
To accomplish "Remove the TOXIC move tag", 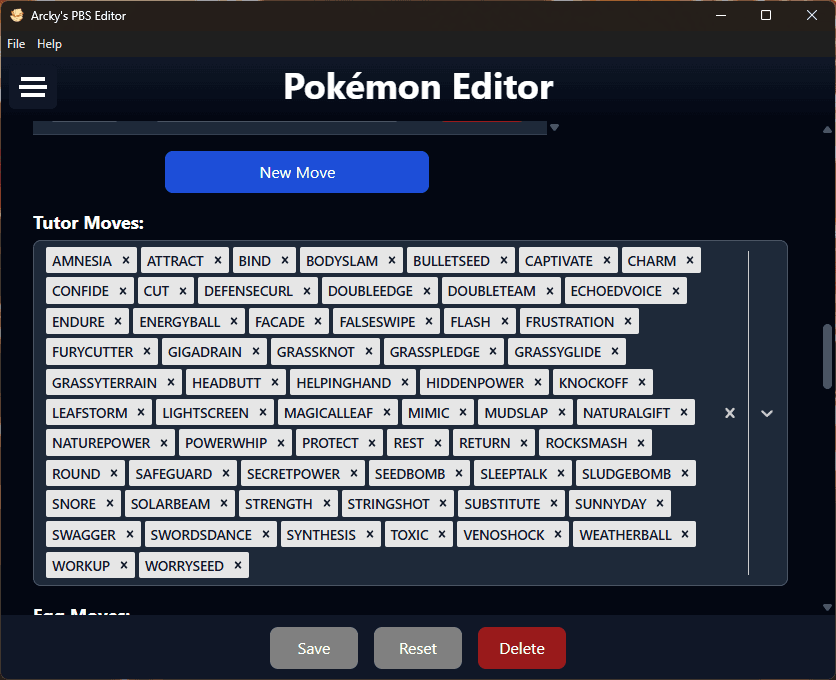I will [x=443, y=535].
